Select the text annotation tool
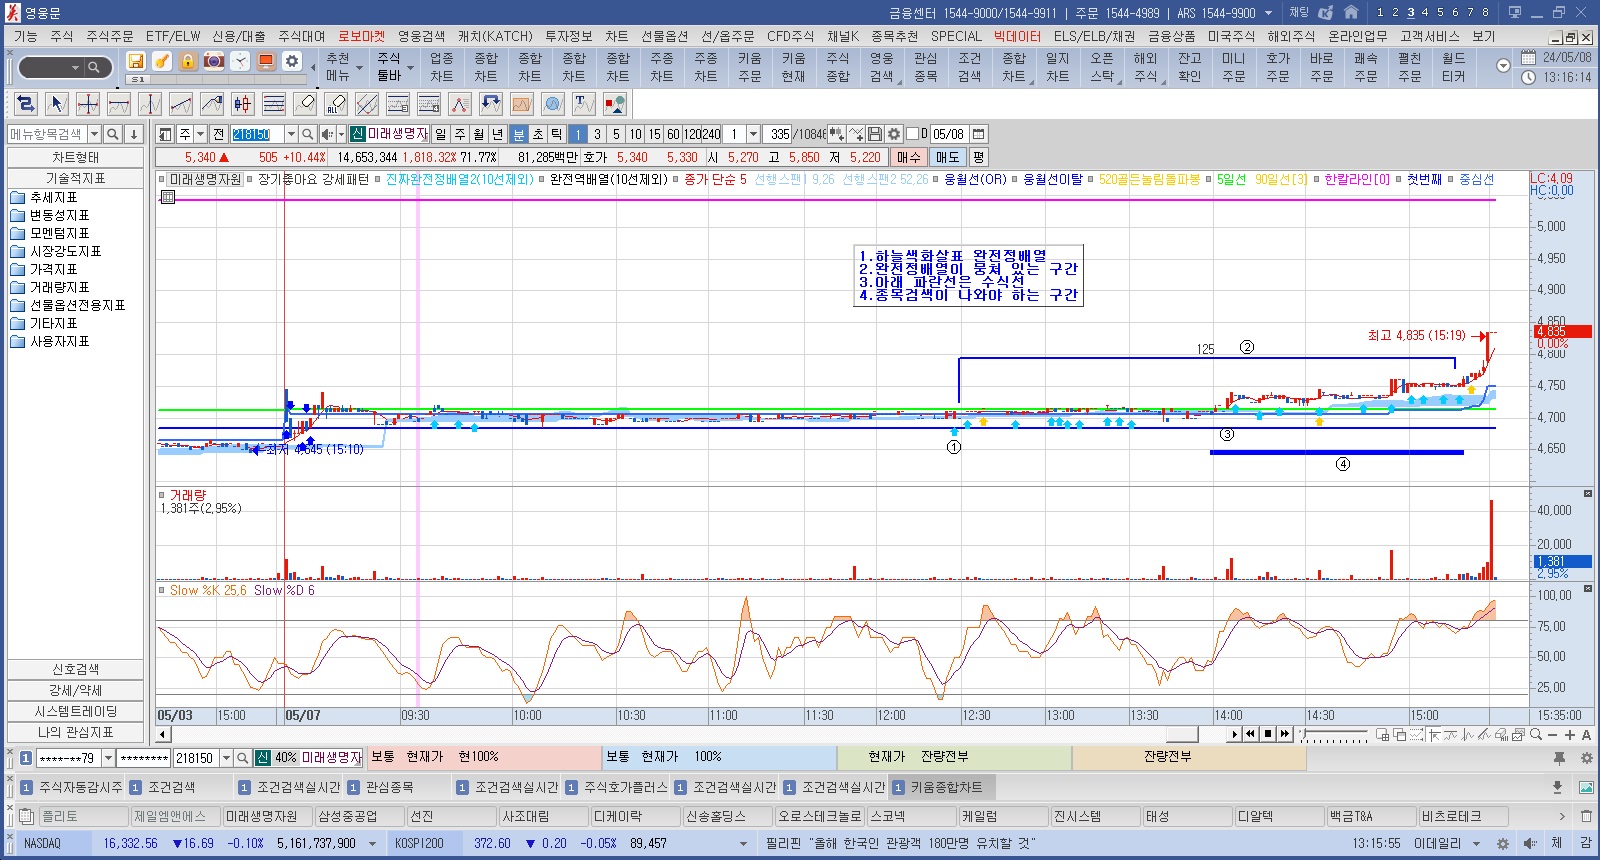1600x860 pixels. coord(584,104)
